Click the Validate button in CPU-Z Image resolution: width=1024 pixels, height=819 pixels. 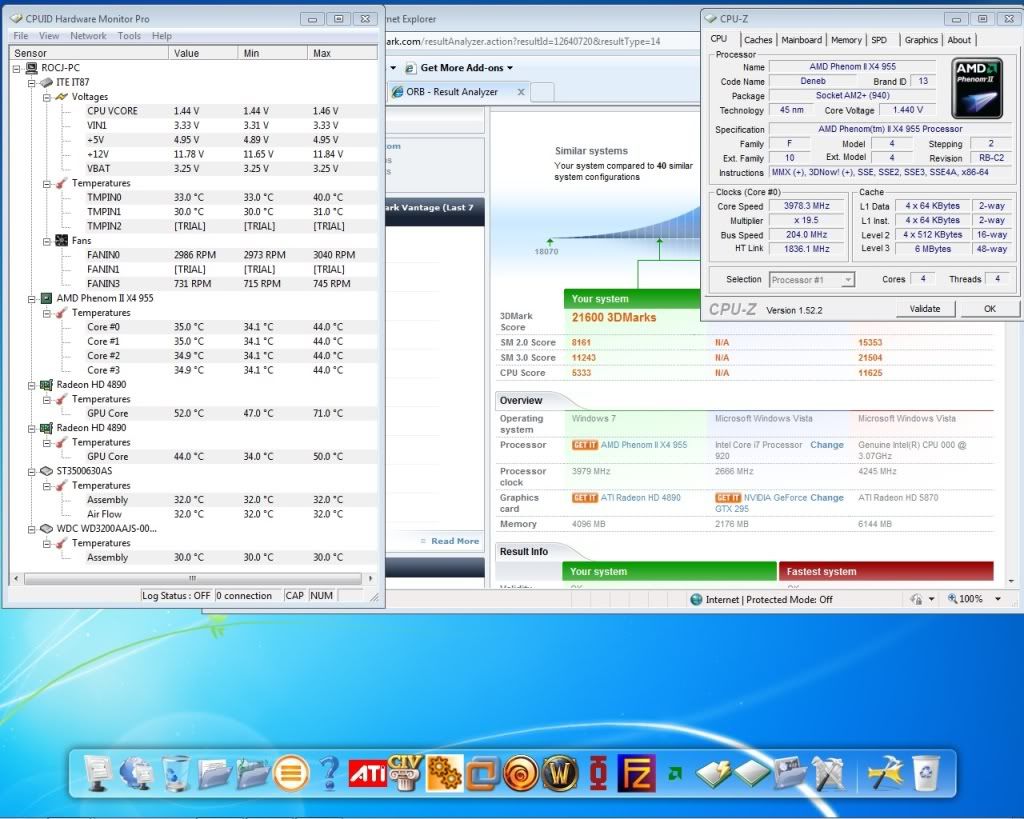tap(925, 309)
